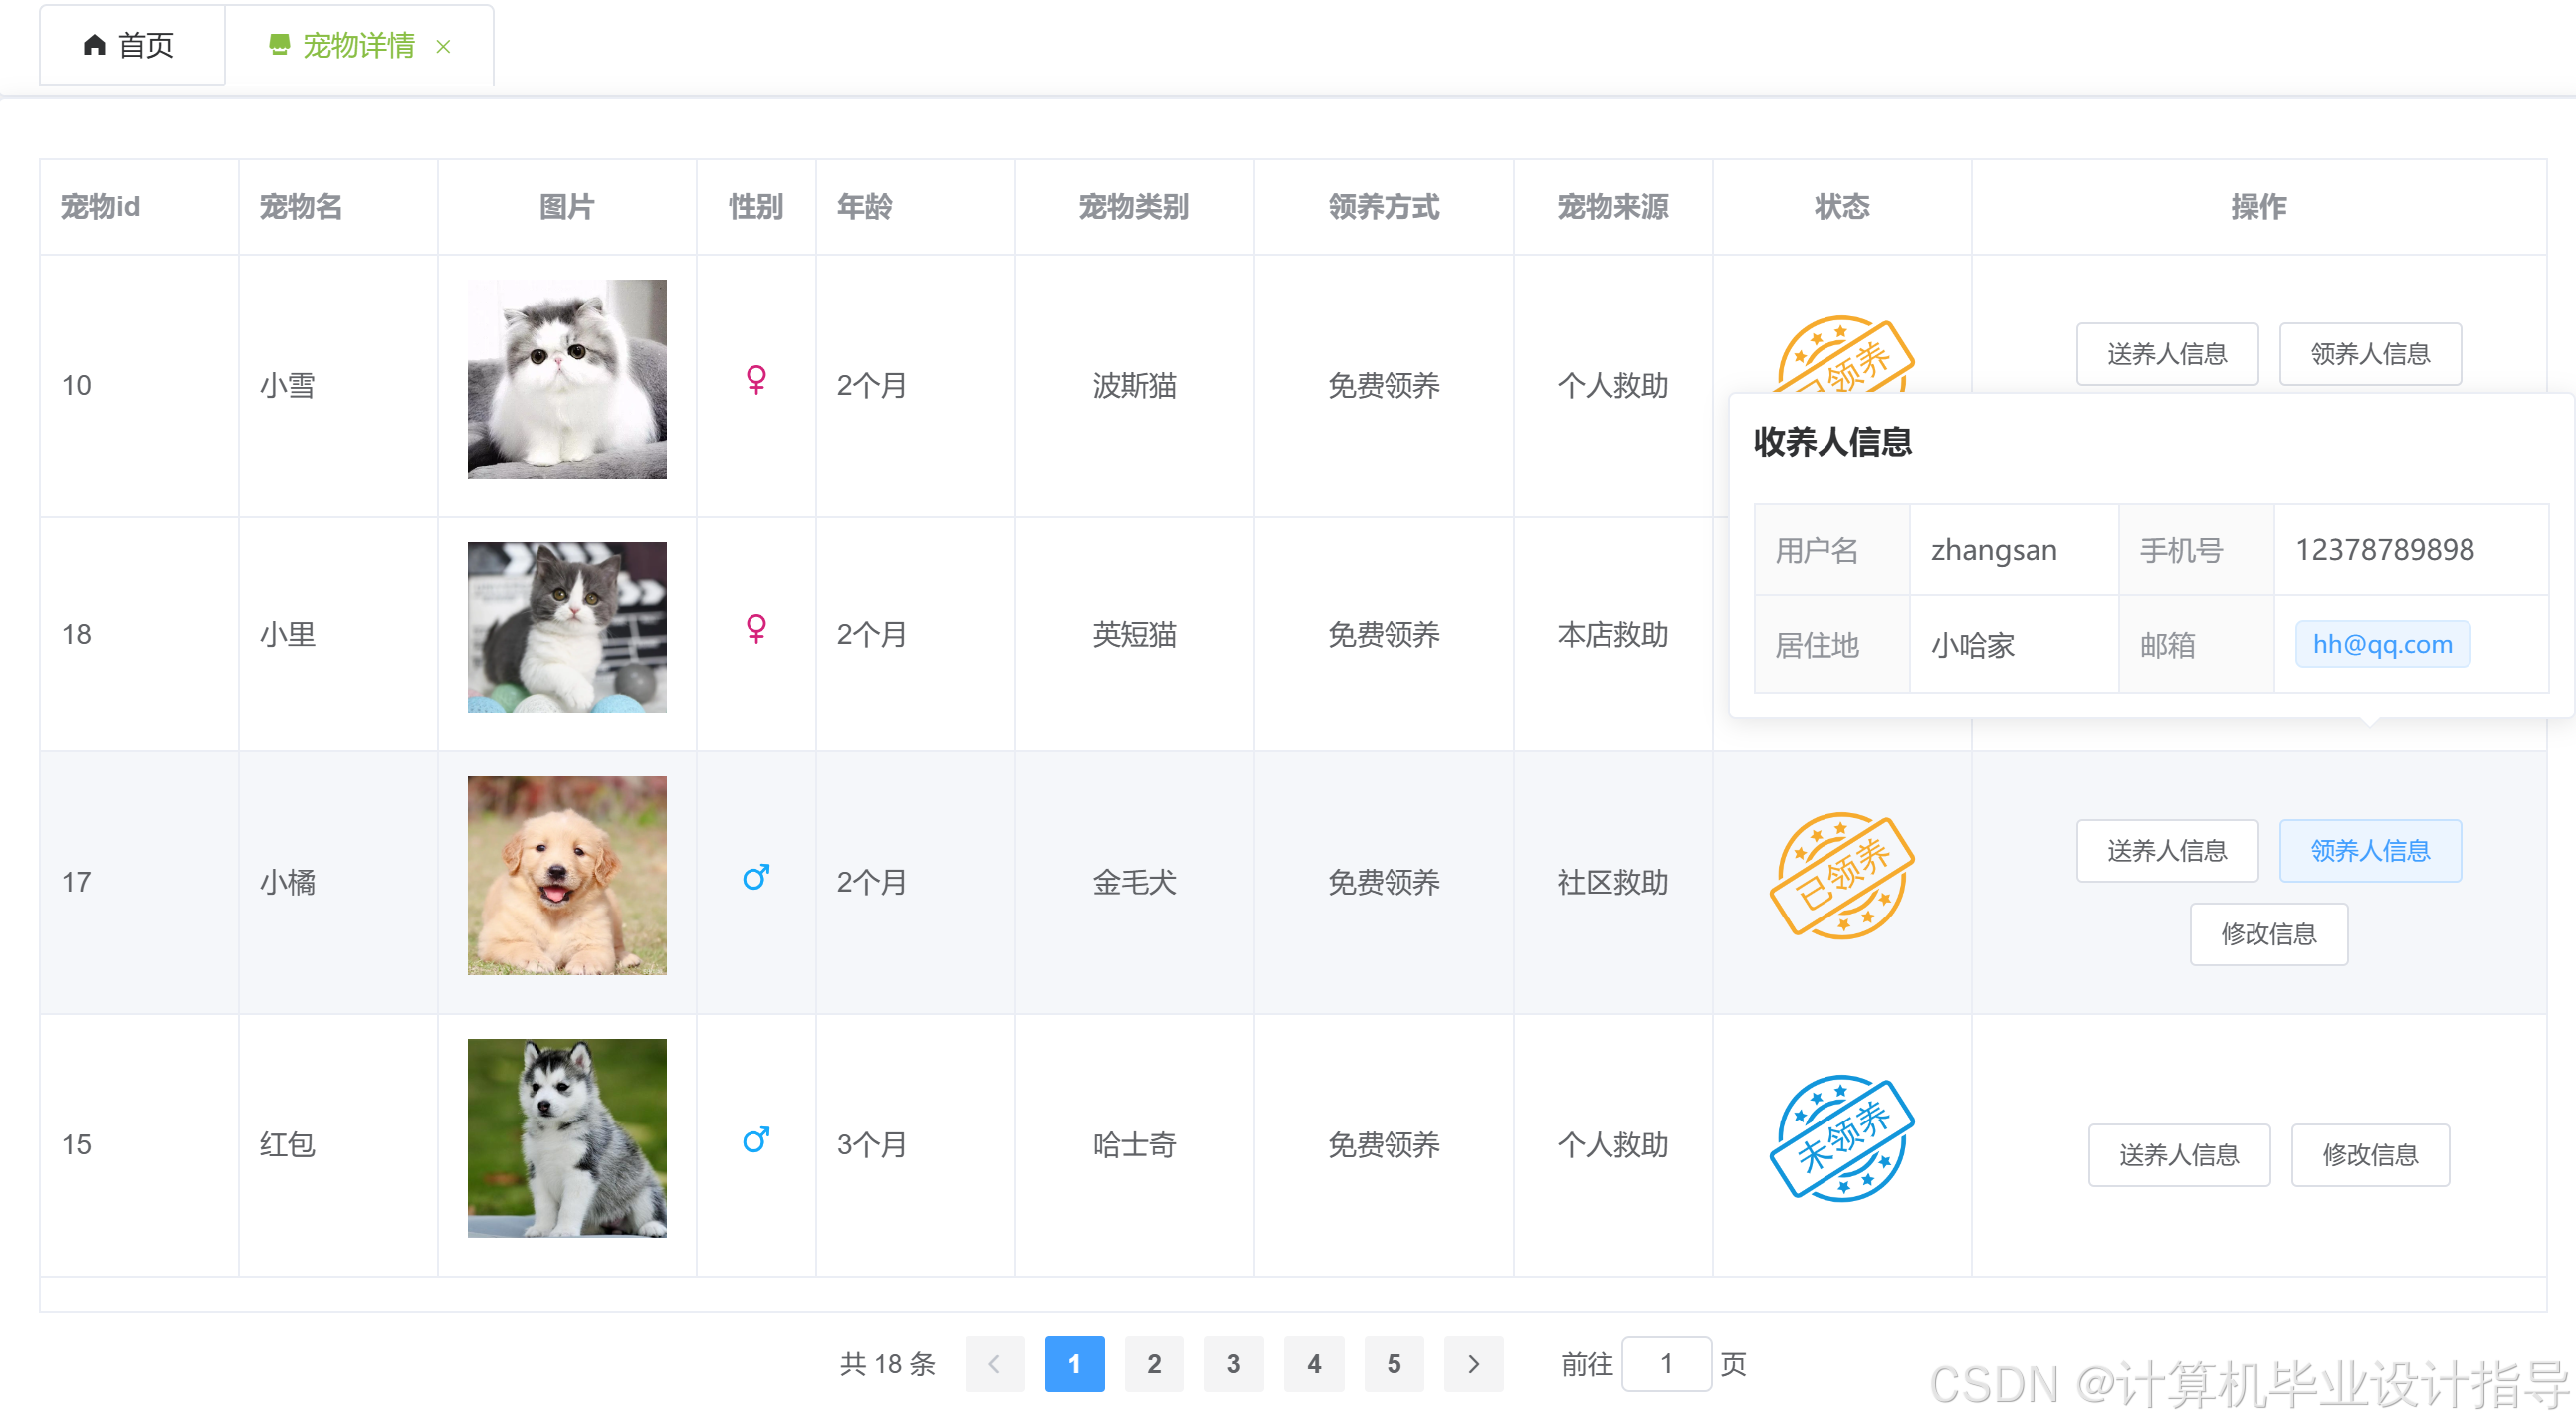Click the 共 18 条 total count
The width and height of the screenshot is (2576, 1427).
pos(887,1365)
